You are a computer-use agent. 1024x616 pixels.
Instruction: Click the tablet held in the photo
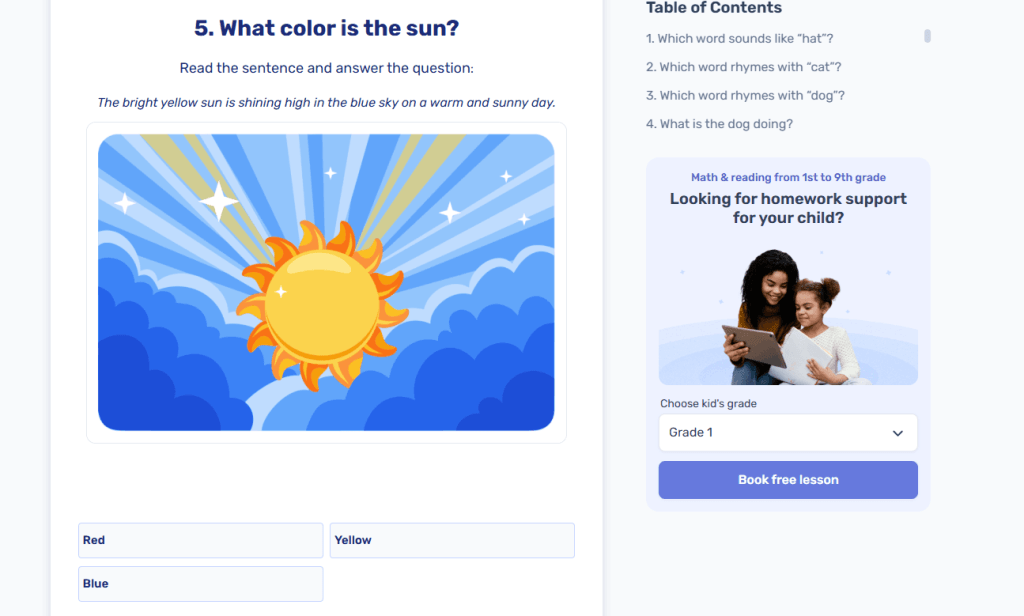(753, 343)
